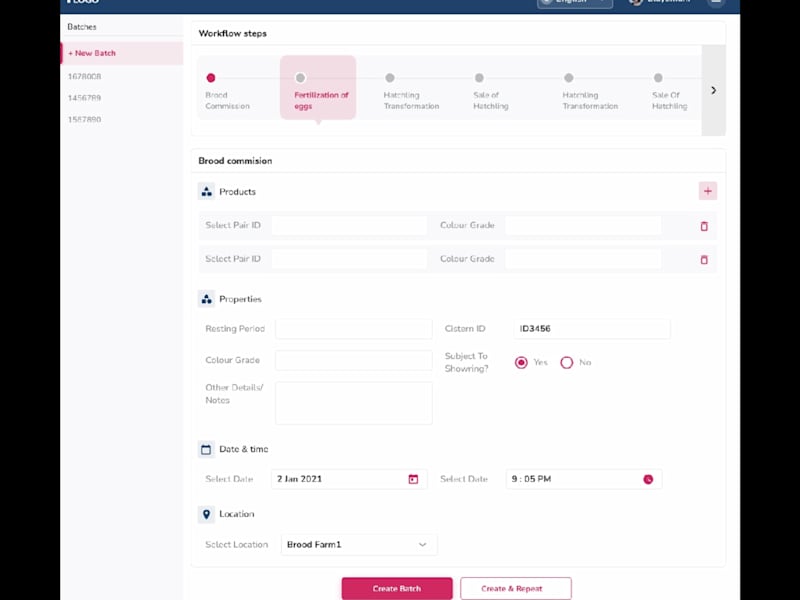Image resolution: width=800 pixels, height=600 pixels.
Task: Select Yes for Subject To Showring
Action: coord(522,362)
